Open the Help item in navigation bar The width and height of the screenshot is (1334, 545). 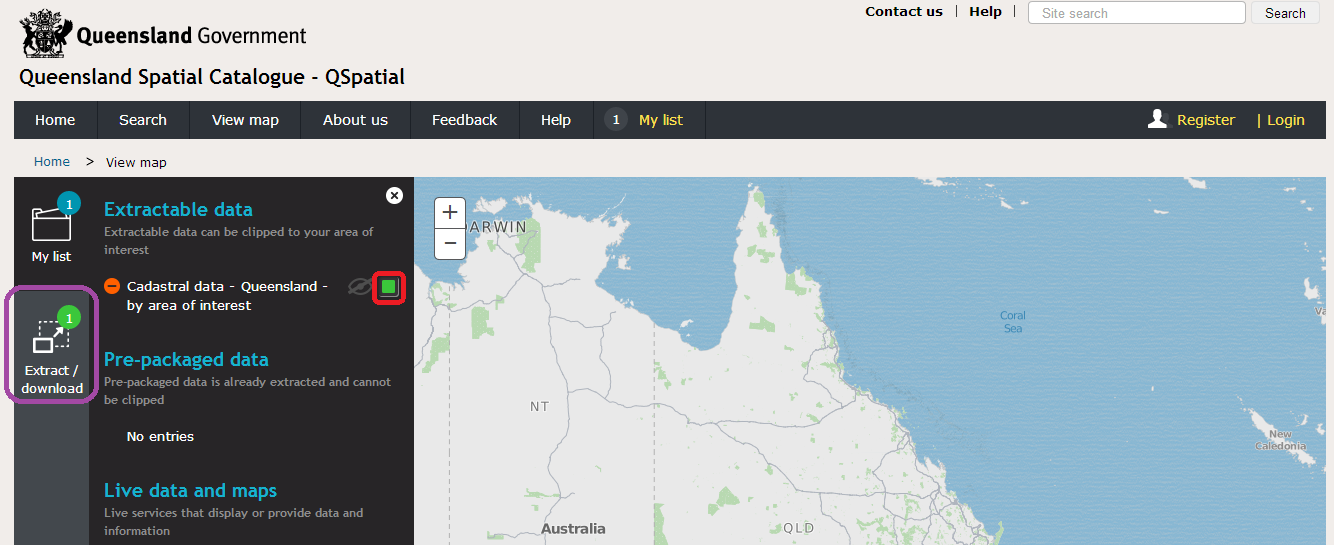556,120
